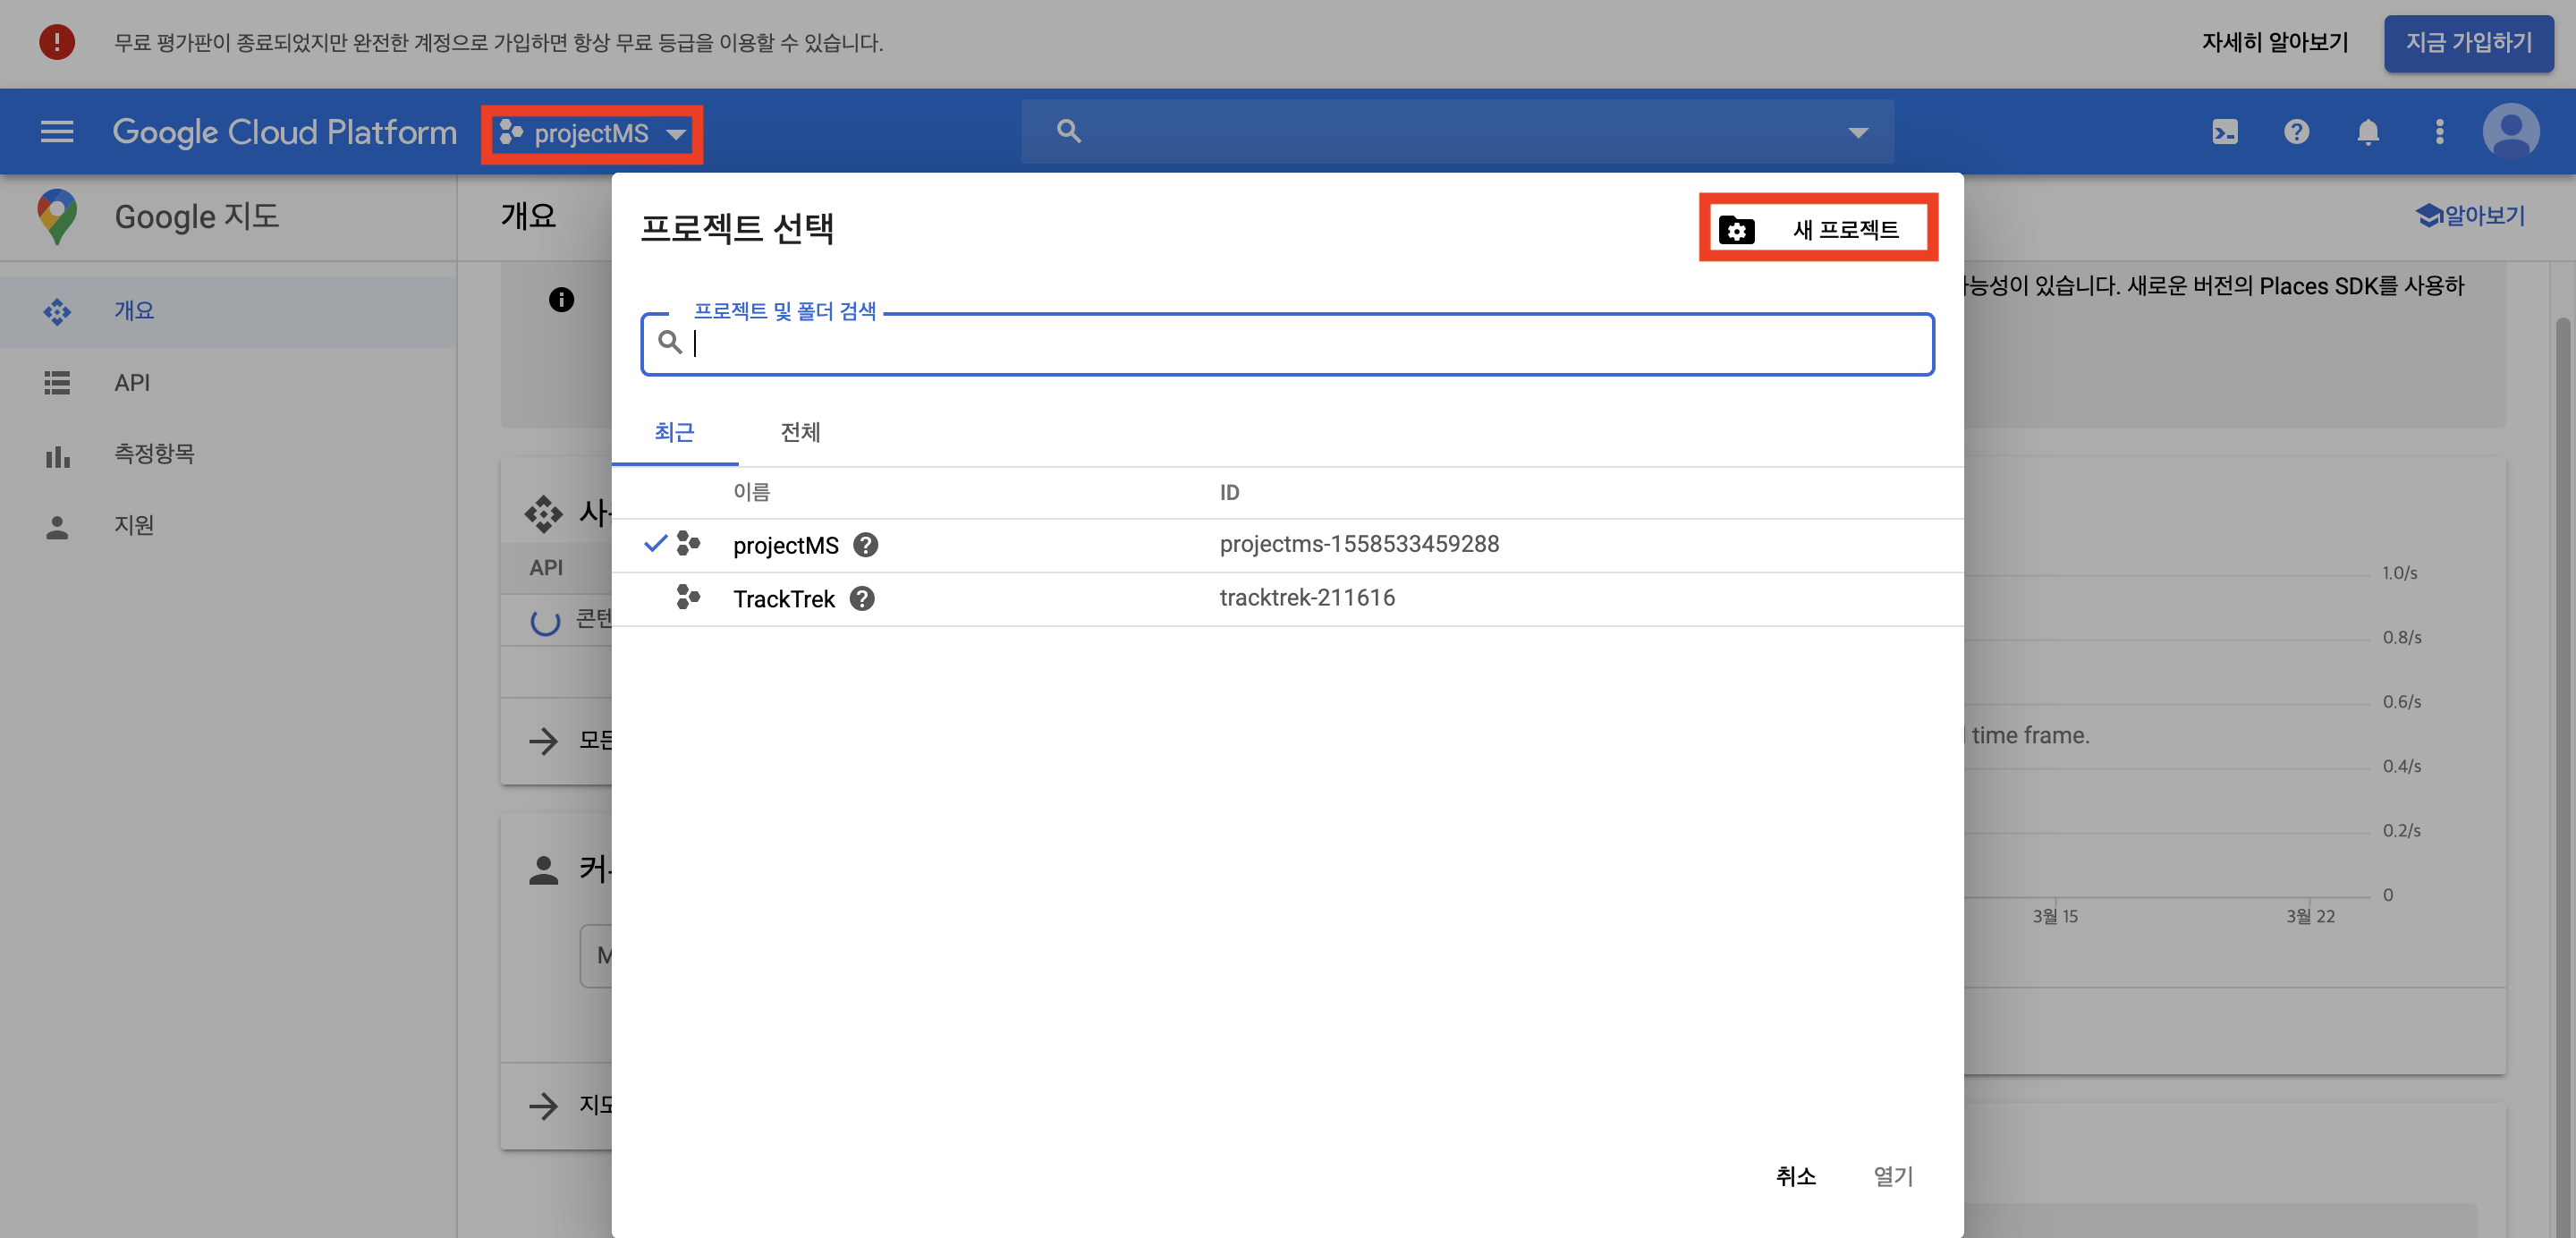Open 측정항목 in the sidebar
The height and width of the screenshot is (1238, 2576).
[x=154, y=454]
